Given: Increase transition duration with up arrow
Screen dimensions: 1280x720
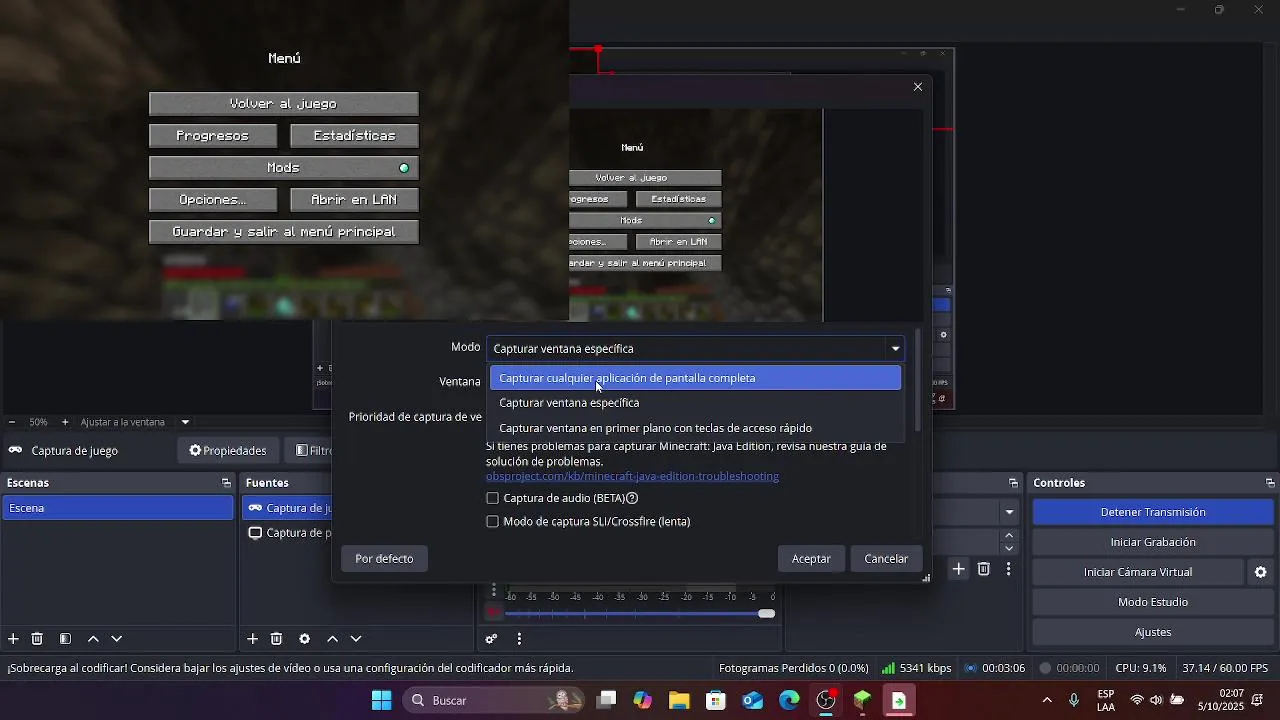Looking at the screenshot, I should point(1009,536).
